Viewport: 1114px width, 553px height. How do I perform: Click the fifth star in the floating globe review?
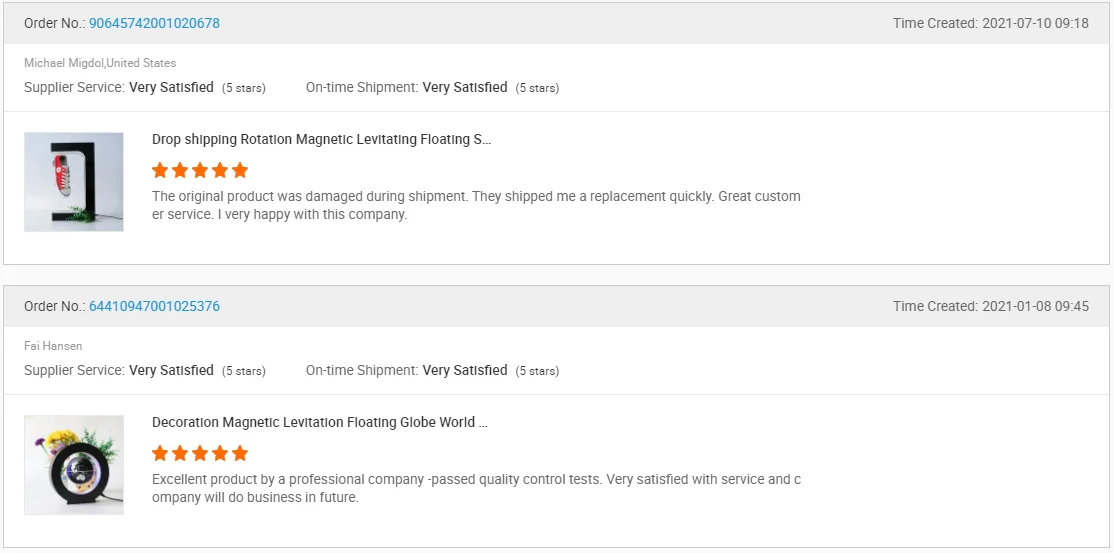coord(240,453)
